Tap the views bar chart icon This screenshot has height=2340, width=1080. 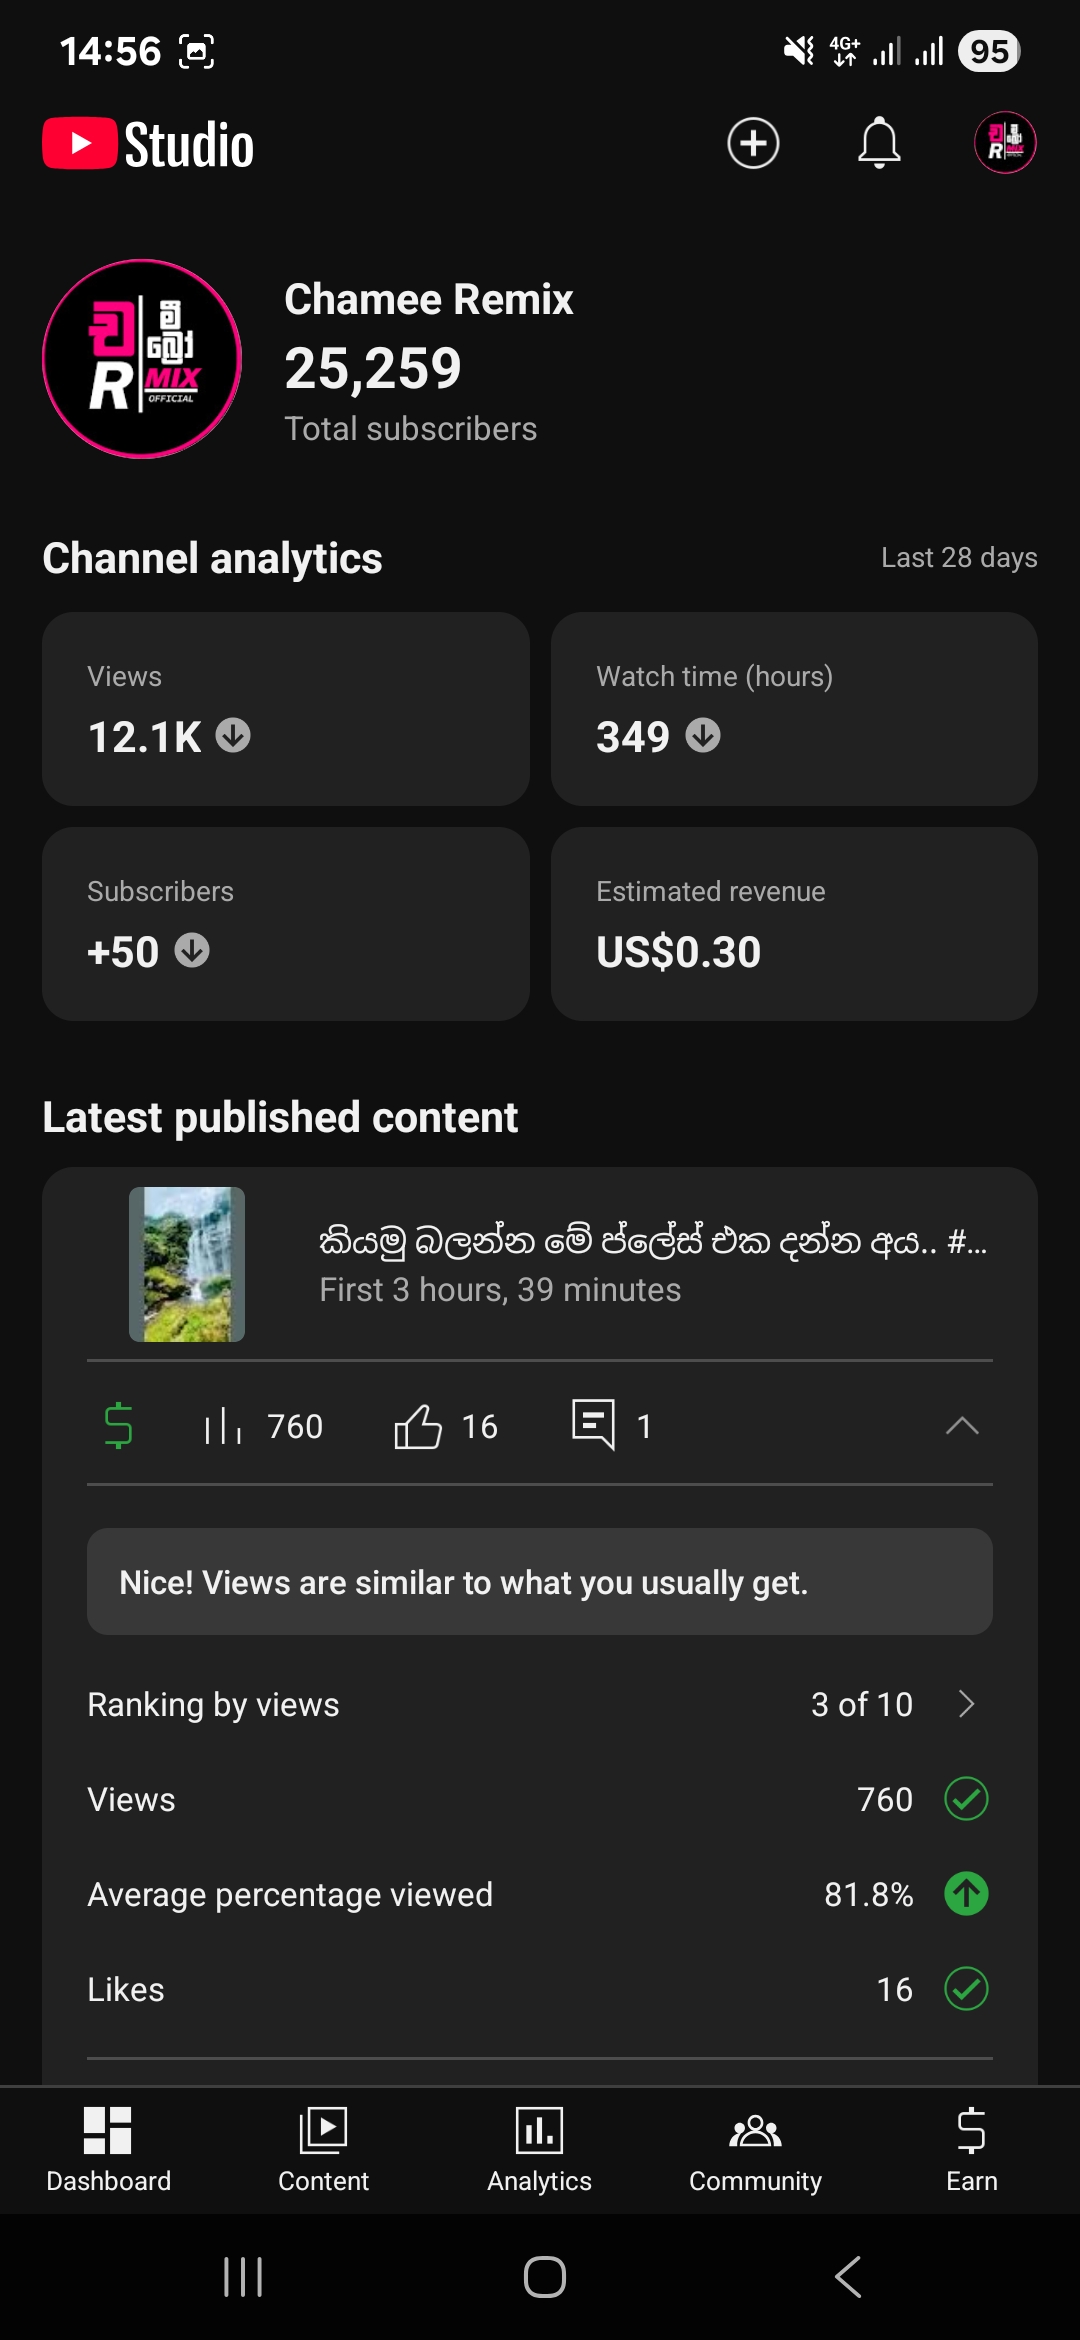pyautogui.click(x=223, y=1426)
